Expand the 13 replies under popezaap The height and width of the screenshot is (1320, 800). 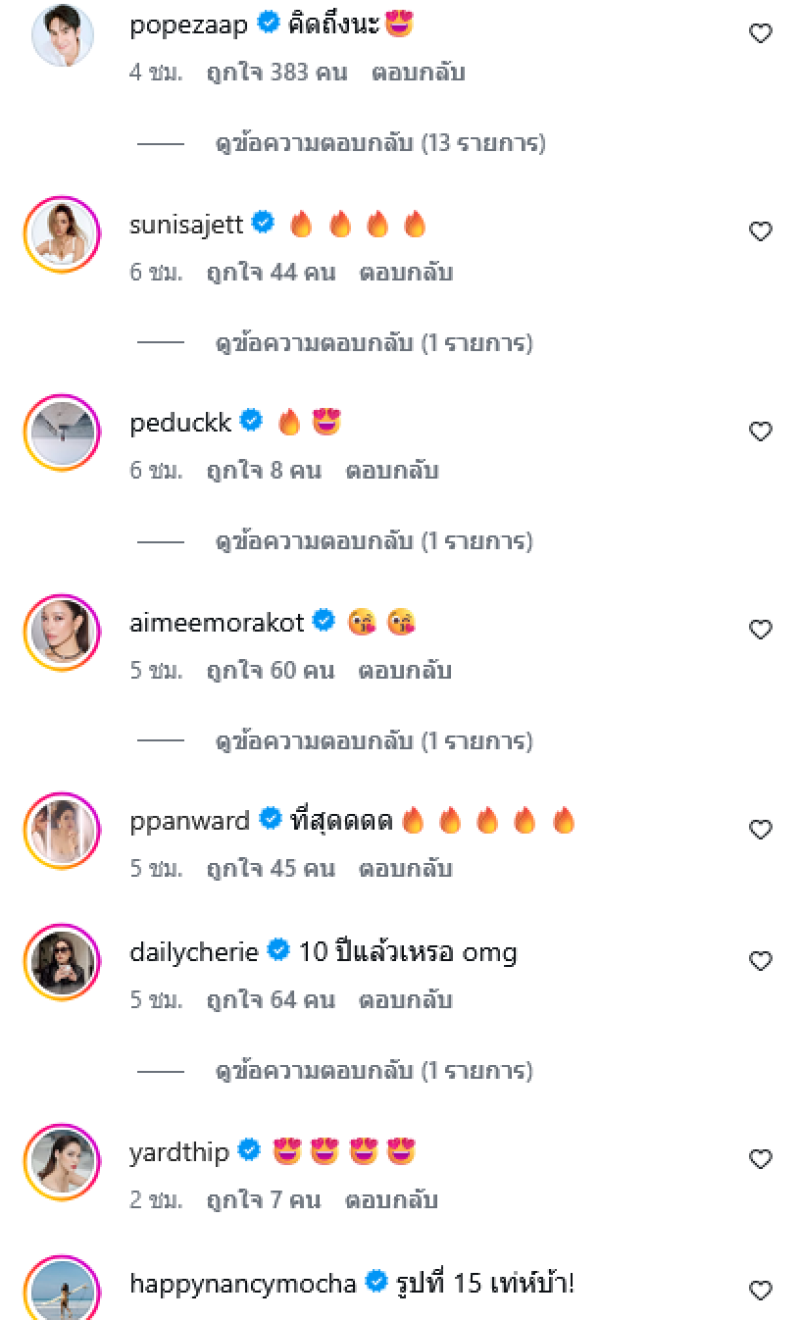point(380,144)
